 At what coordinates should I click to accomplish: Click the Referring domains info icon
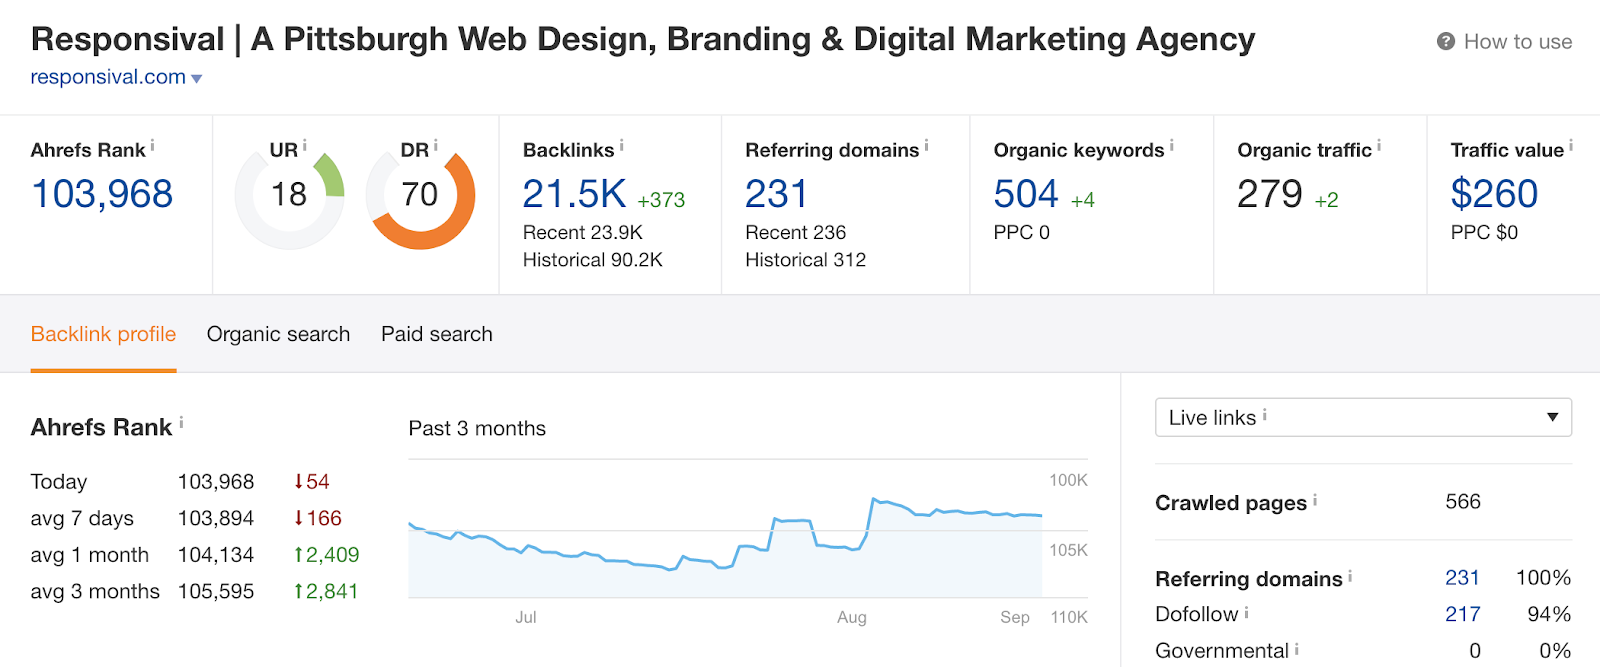coord(926,144)
